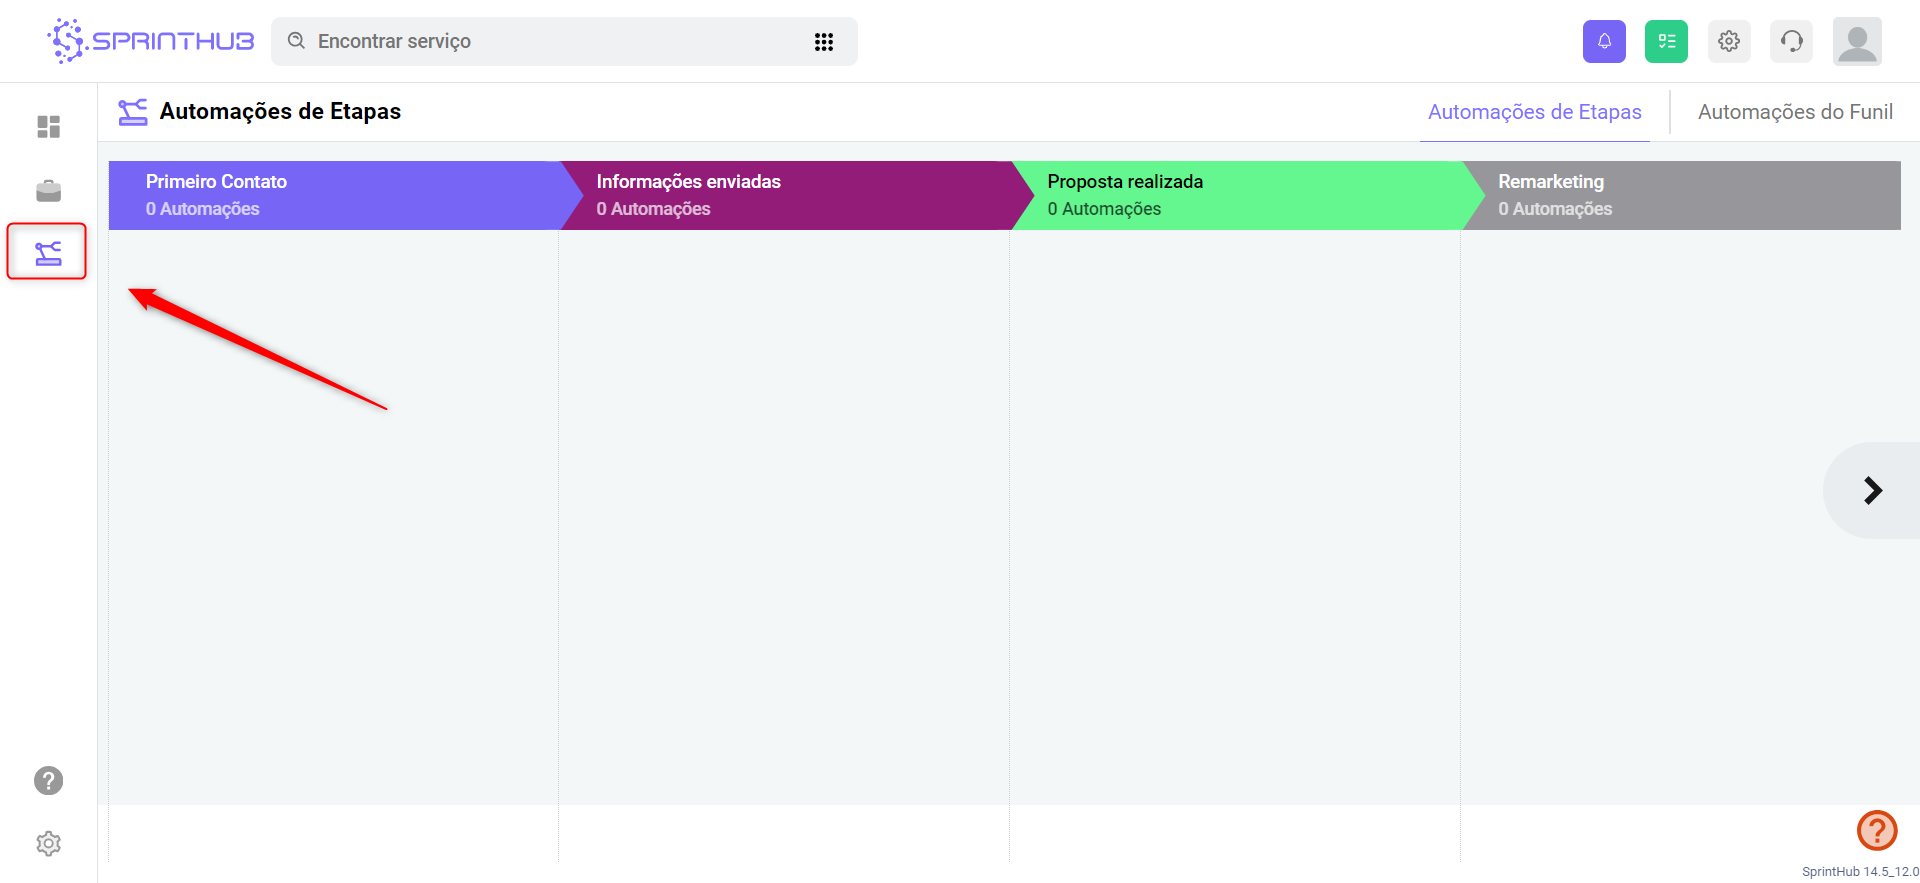Open the settings gear at the sidebar bottom
1920x883 pixels.
48,844
